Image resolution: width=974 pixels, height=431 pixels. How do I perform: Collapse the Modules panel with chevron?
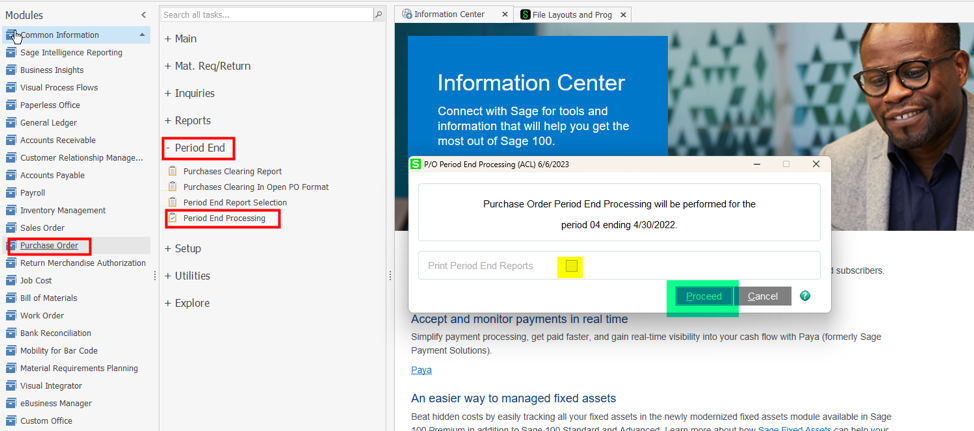[143, 14]
